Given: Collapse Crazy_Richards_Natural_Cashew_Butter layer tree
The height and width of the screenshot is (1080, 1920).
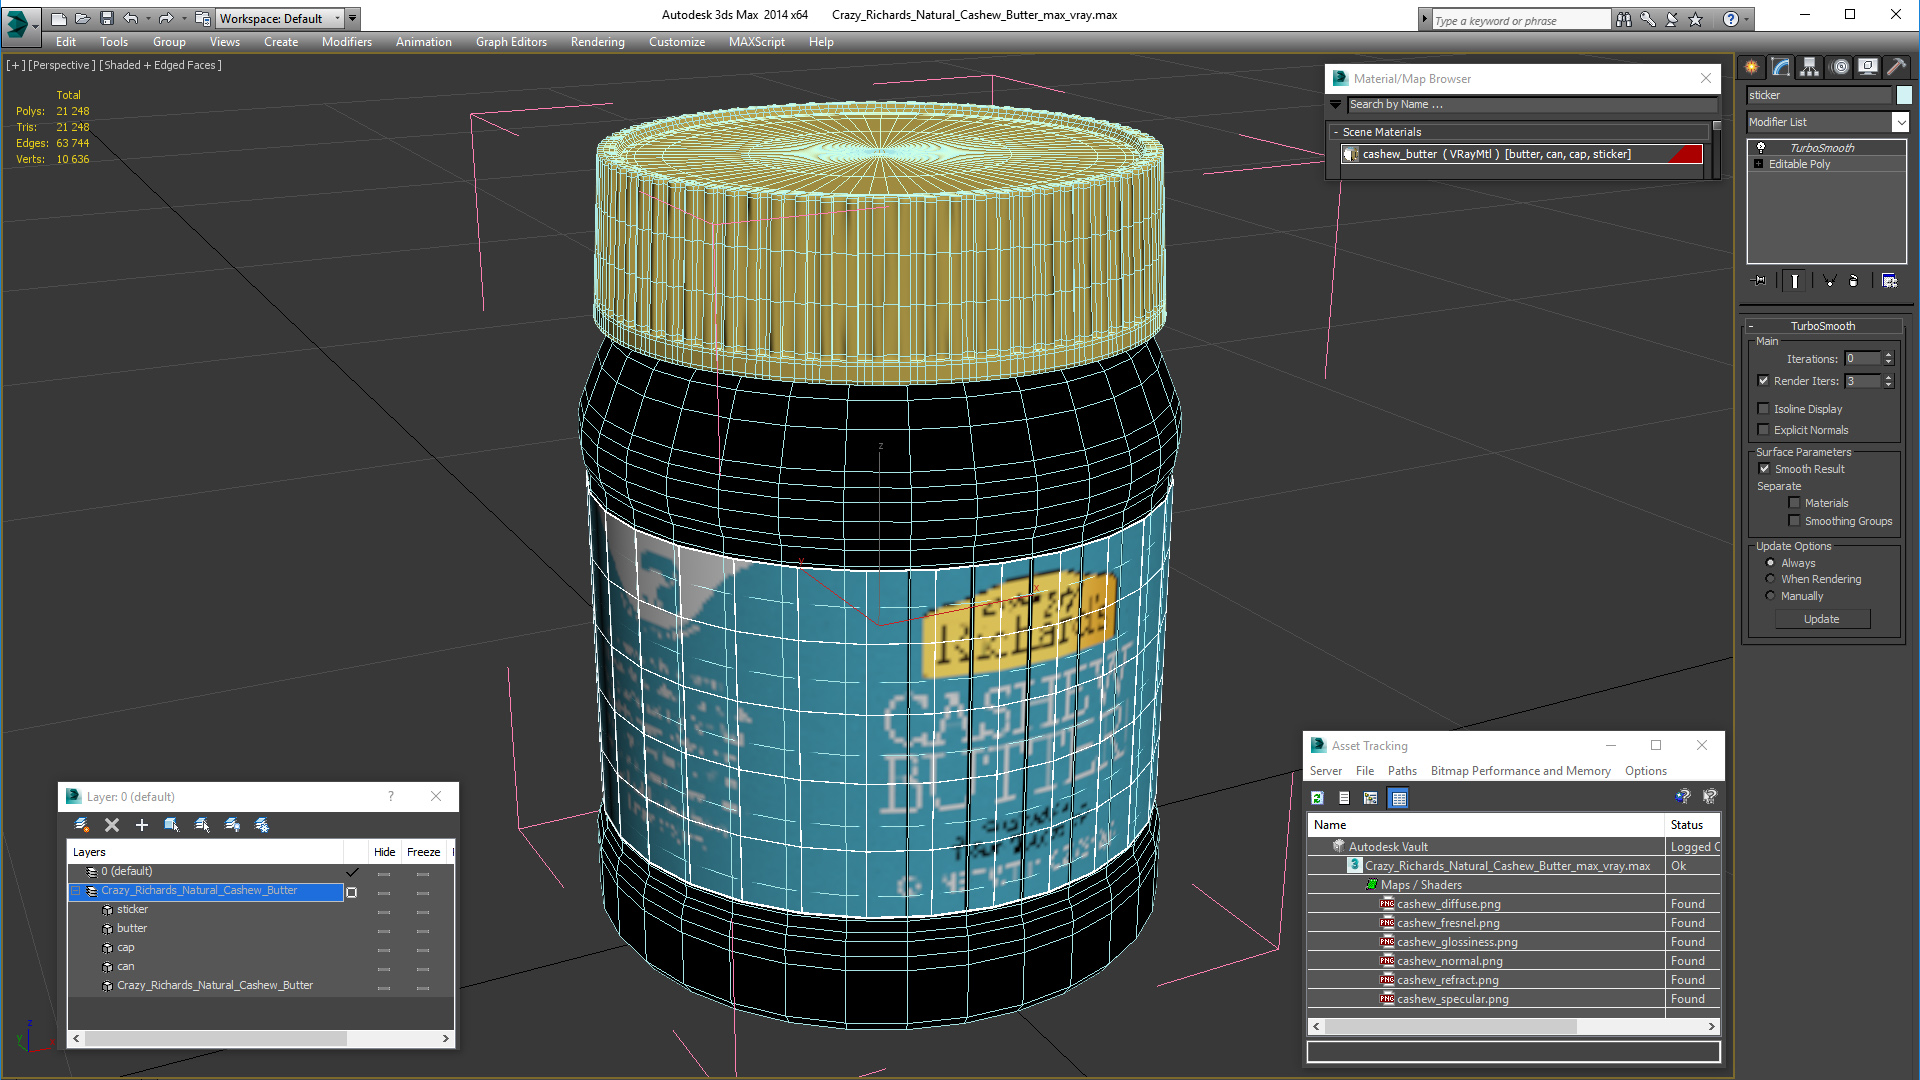Looking at the screenshot, I should [x=75, y=890].
